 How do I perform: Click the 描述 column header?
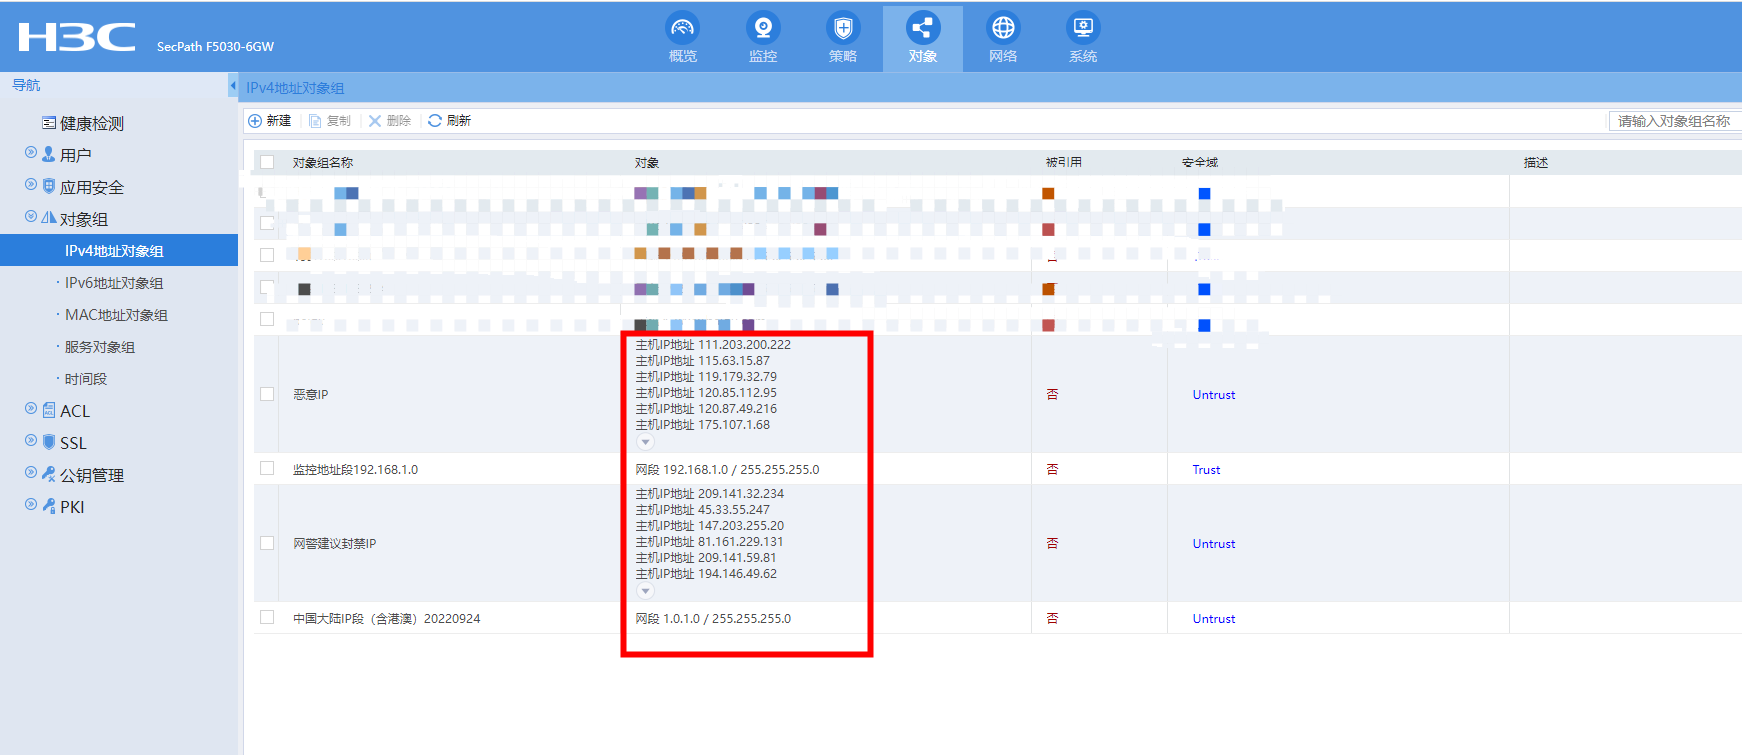pyautogui.click(x=1536, y=163)
